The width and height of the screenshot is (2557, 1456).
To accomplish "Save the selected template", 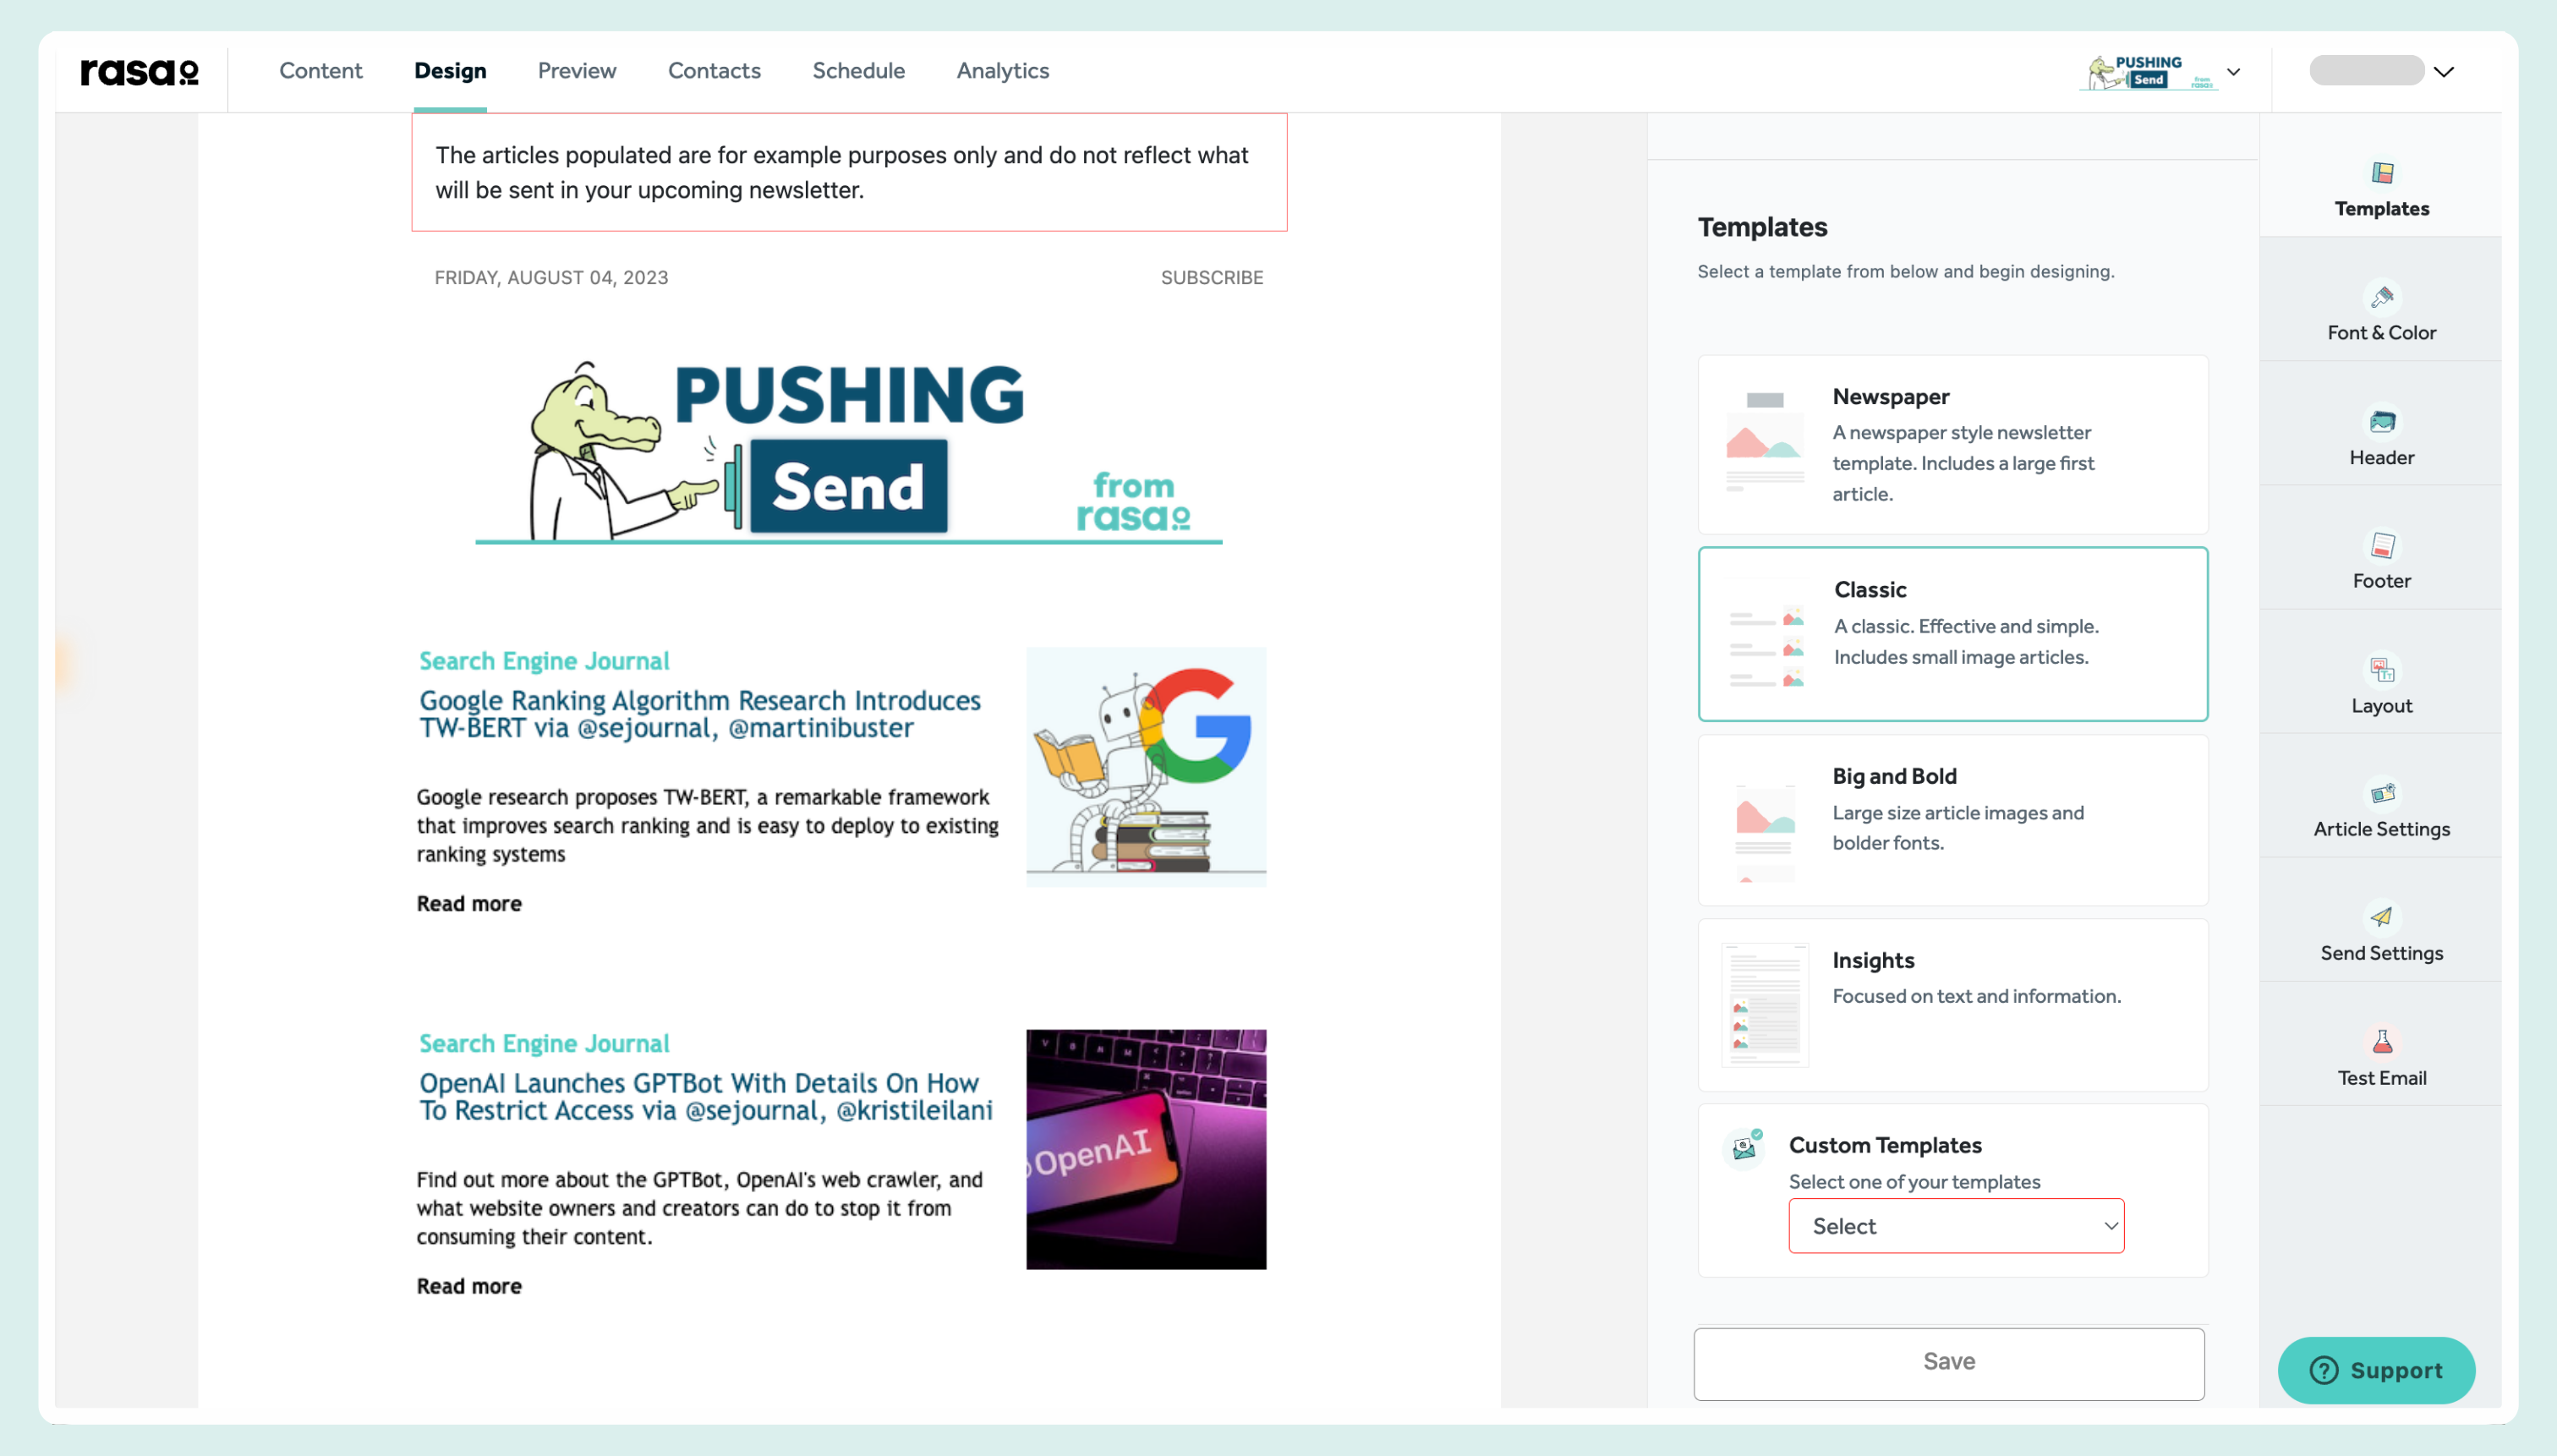I will pos(1949,1361).
